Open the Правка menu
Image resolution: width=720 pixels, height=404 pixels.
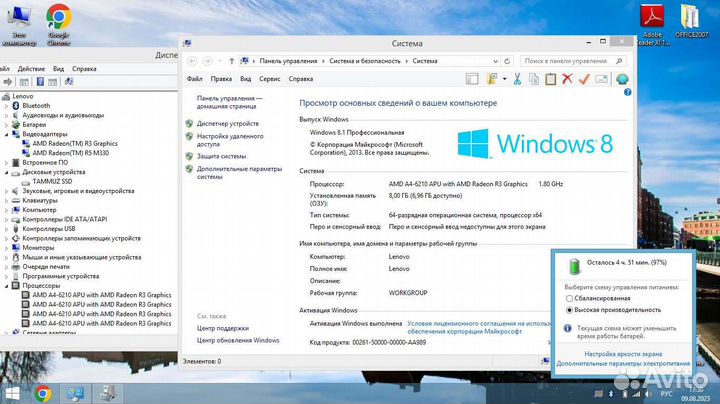click(x=221, y=79)
